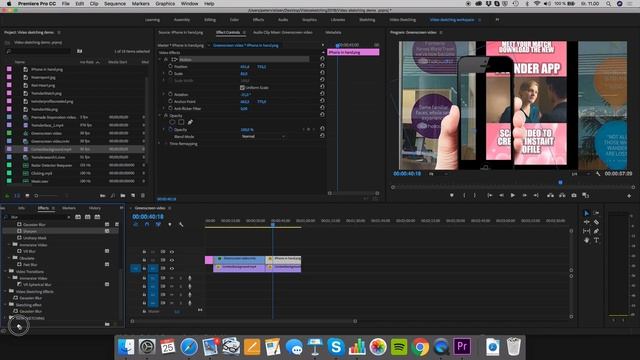Toggle eye output for the second video track
The width and height of the screenshot is (640, 360).
click(172, 260)
